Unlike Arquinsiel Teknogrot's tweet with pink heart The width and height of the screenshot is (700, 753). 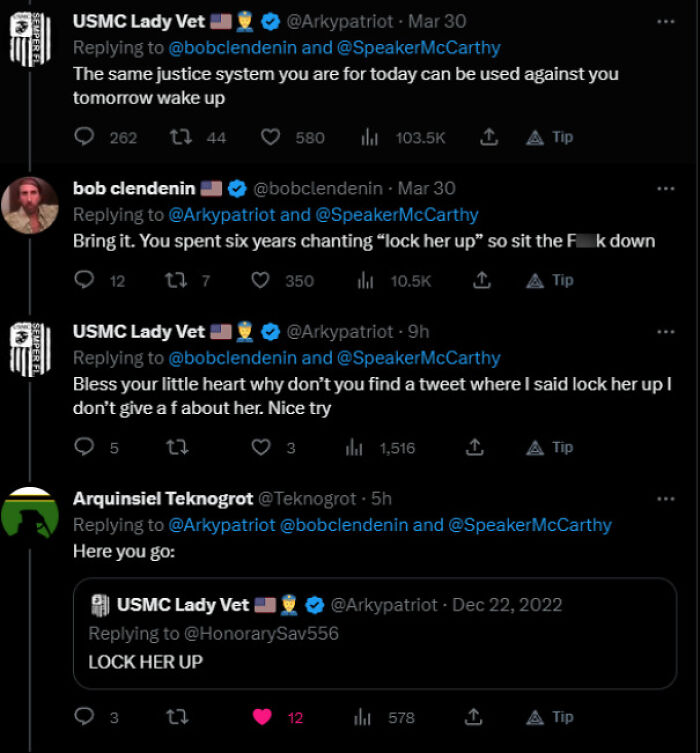pyautogui.click(x=262, y=716)
